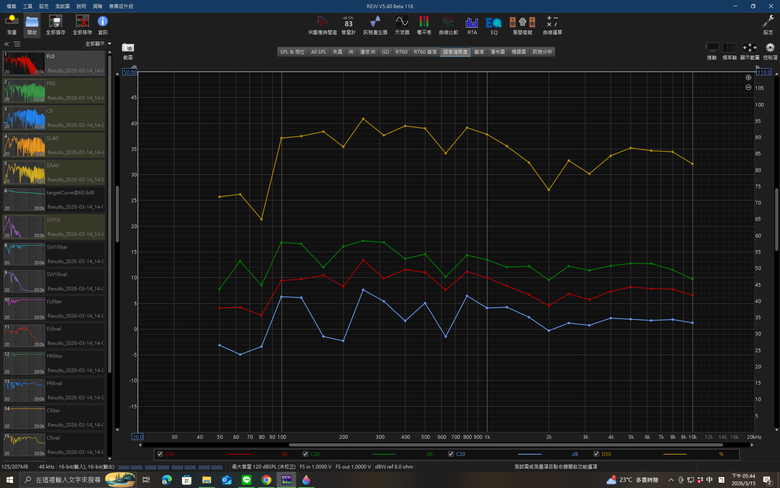Open the File menu in menu bar
The width and height of the screenshot is (780, 488).
pos(11,6)
